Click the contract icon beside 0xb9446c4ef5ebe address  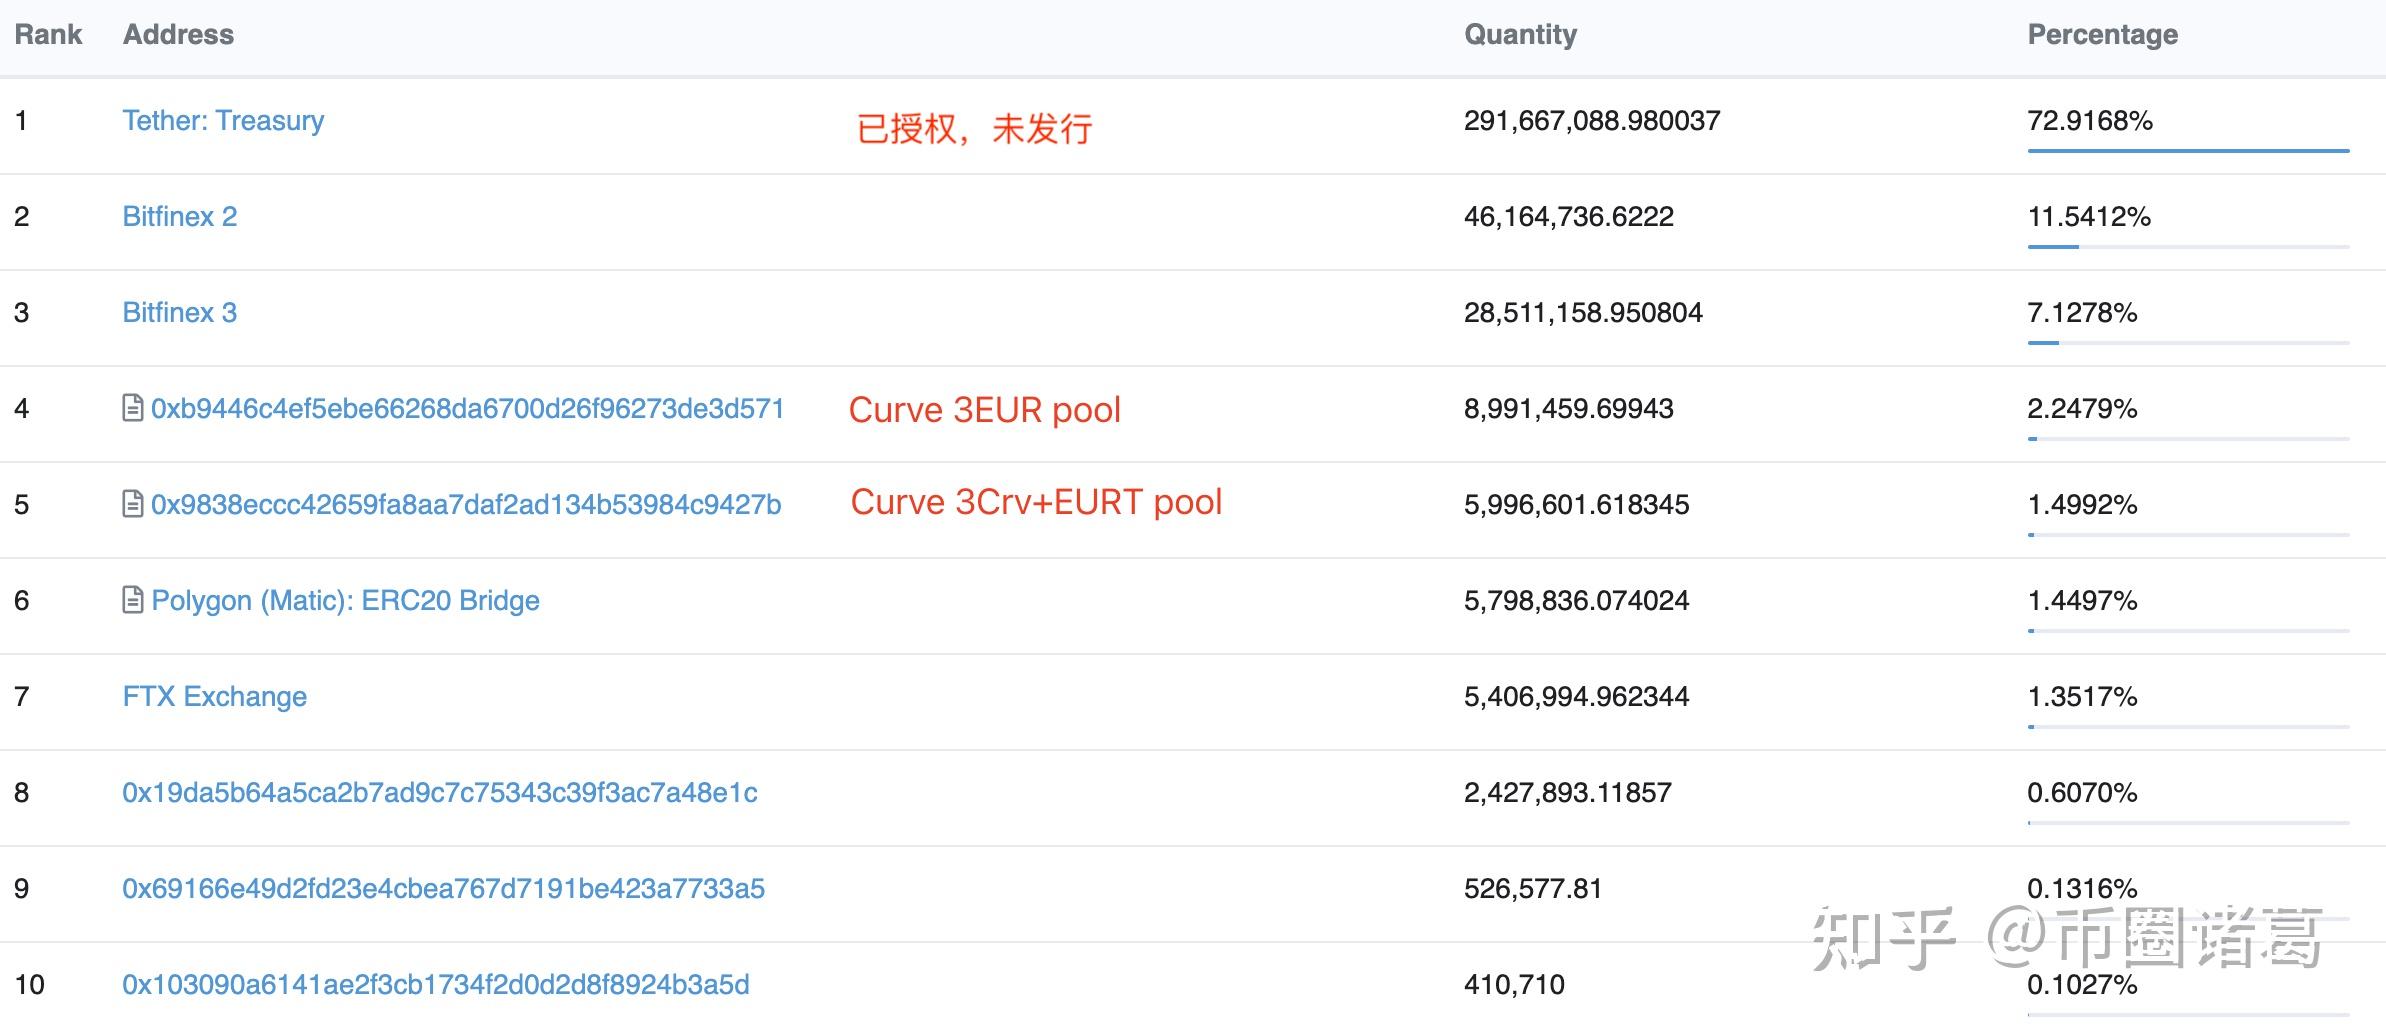(132, 408)
